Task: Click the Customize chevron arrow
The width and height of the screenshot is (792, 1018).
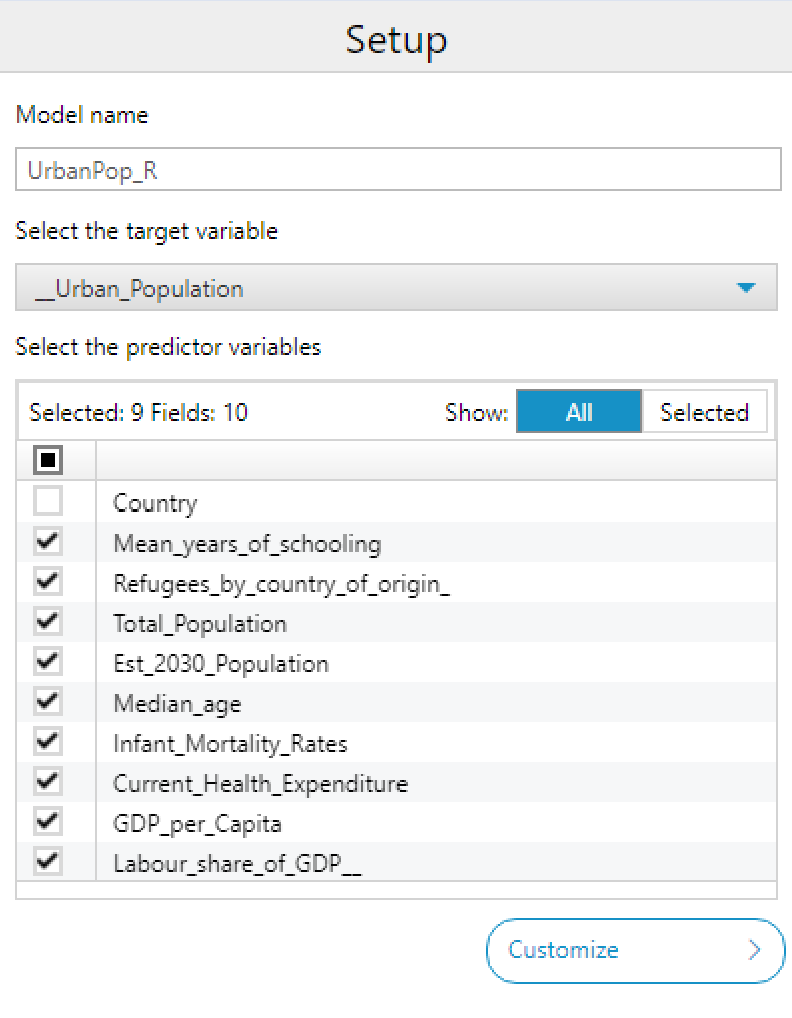Action: tap(755, 950)
